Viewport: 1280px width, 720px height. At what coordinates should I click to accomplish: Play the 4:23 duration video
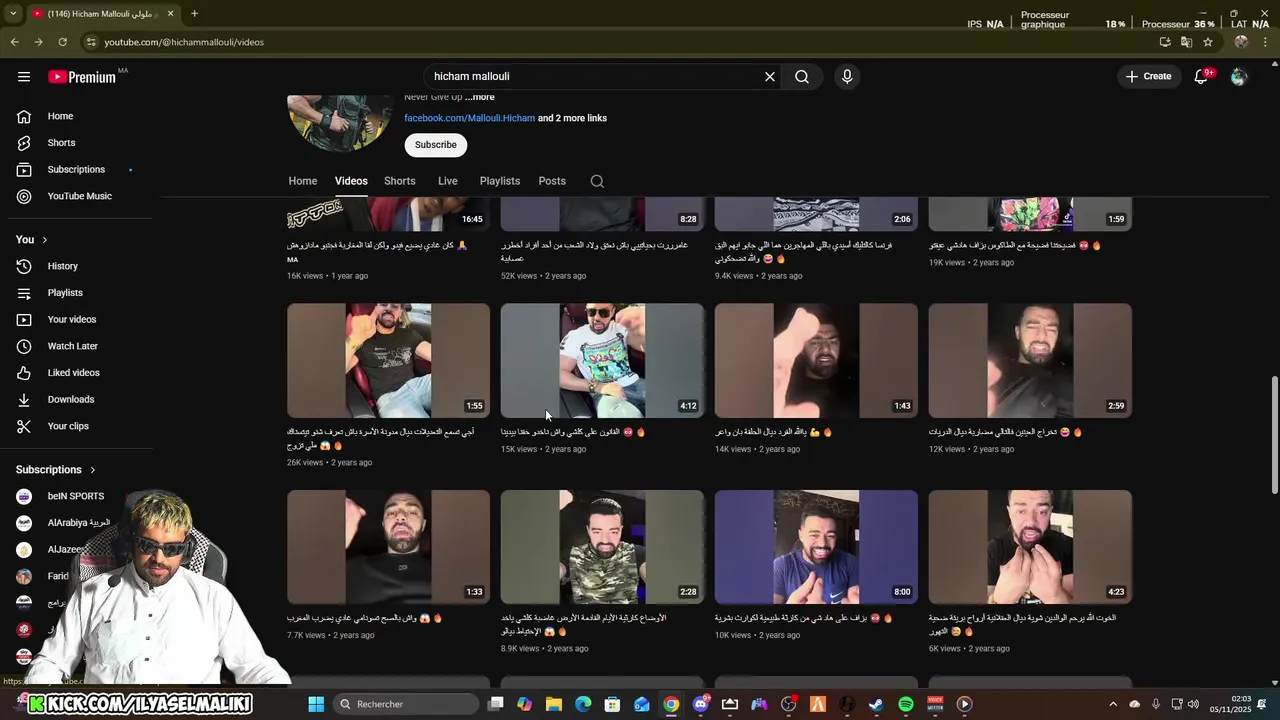coord(1030,547)
